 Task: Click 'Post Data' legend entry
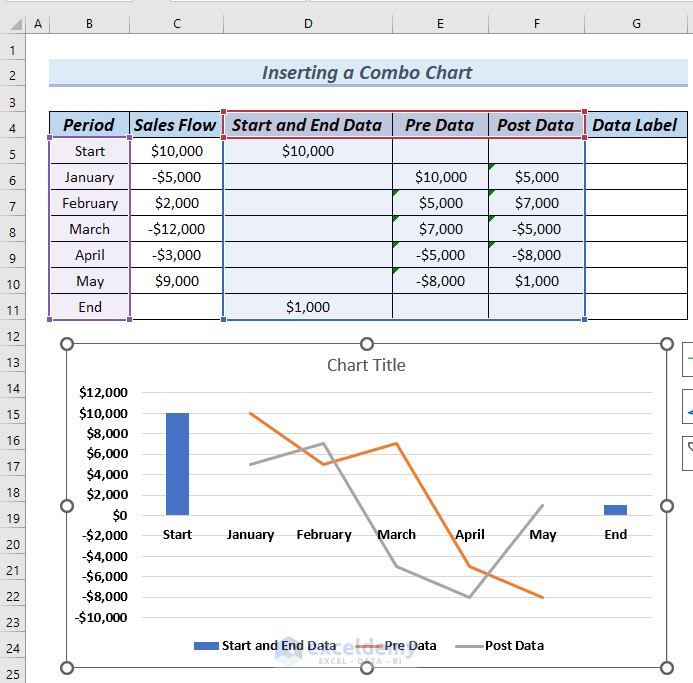[499, 645]
